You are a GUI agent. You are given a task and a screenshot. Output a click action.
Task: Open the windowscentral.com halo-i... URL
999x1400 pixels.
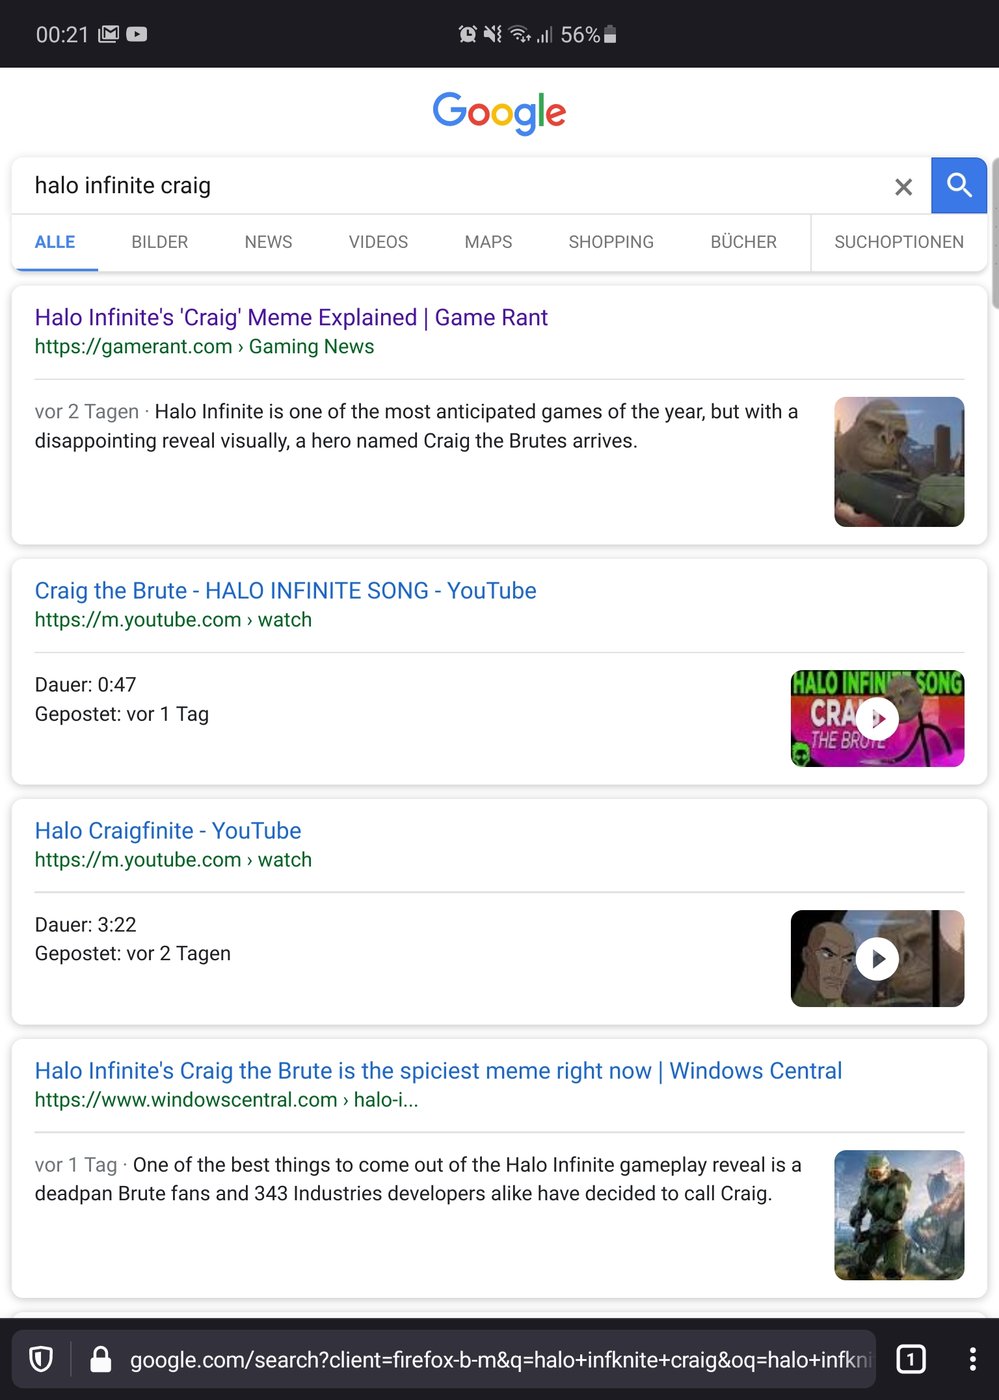(226, 1100)
